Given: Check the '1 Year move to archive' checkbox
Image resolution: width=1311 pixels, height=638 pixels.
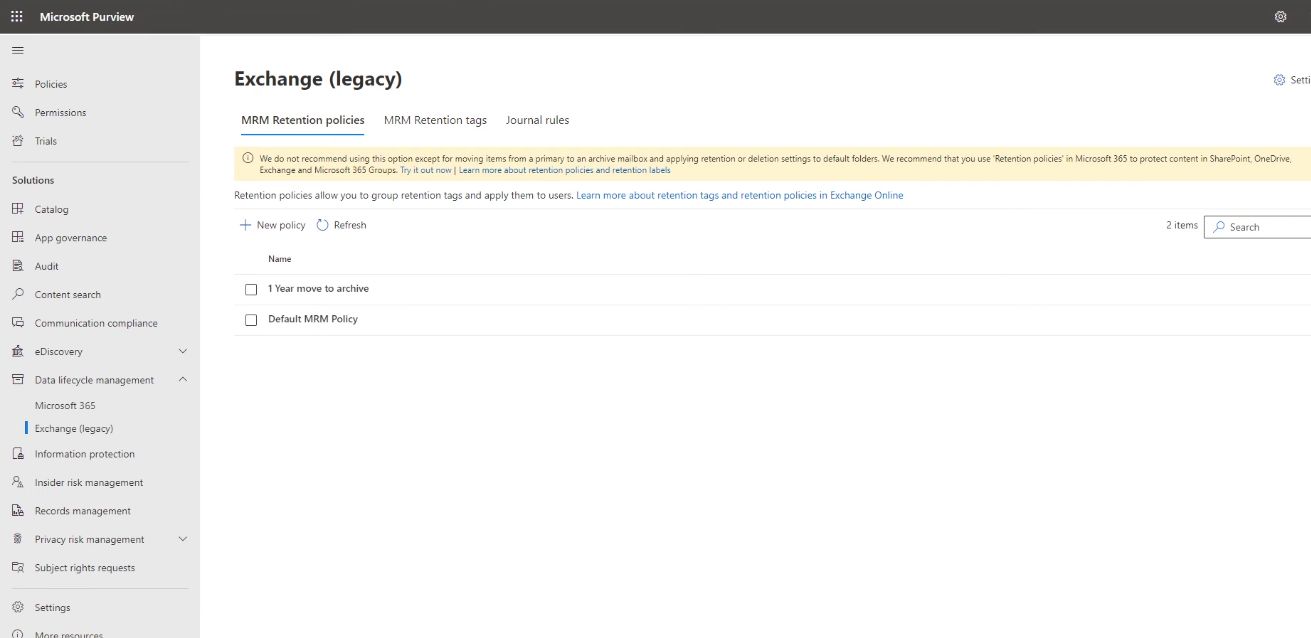Looking at the screenshot, I should click(250, 288).
